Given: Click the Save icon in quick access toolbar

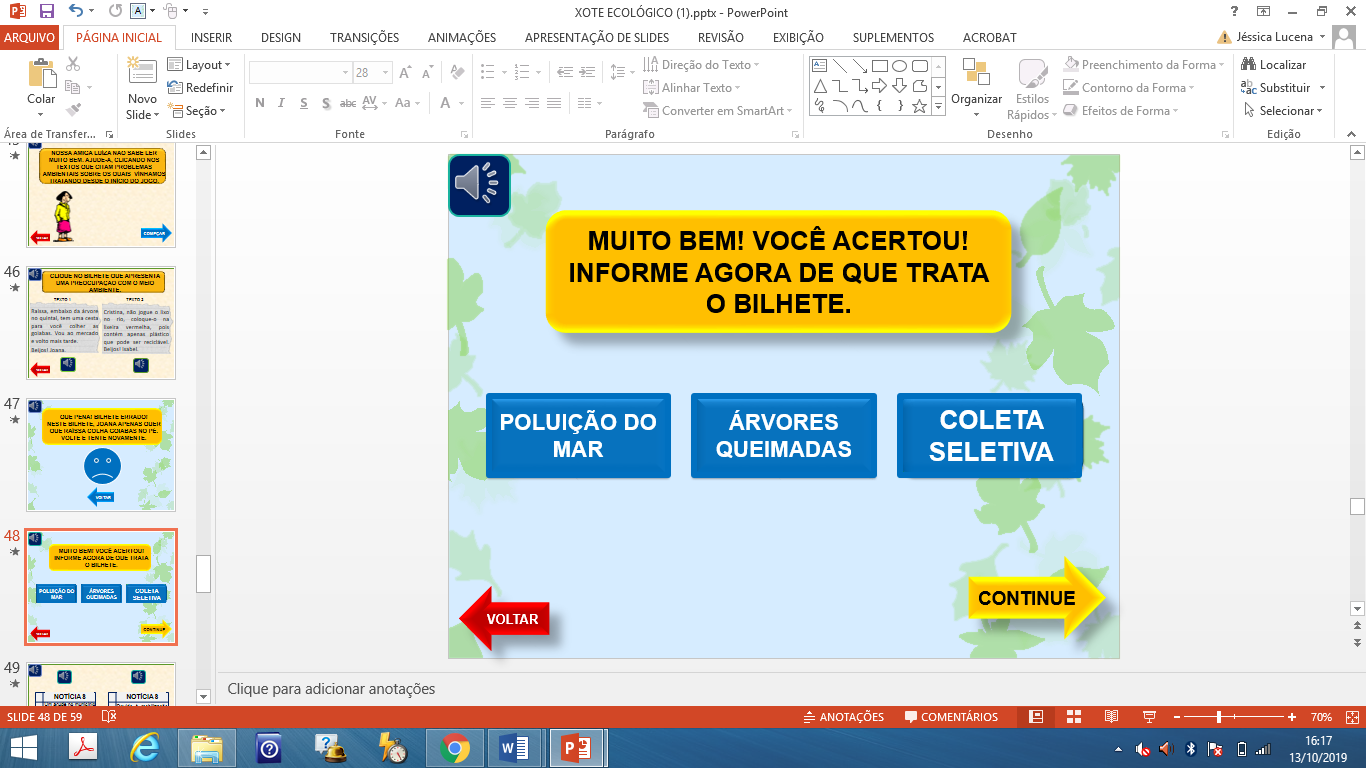Looking at the screenshot, I should (46, 12).
